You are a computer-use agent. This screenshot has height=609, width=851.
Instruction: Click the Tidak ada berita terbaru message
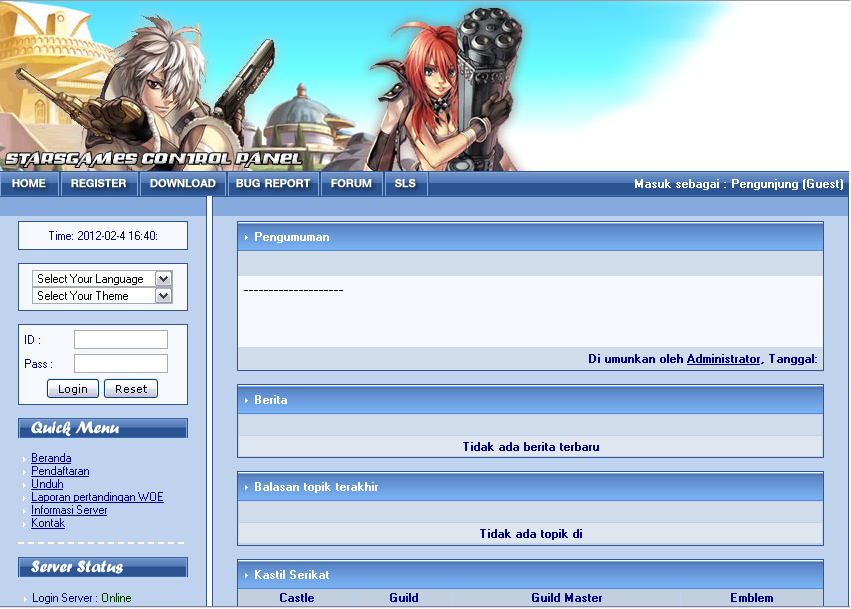531,447
